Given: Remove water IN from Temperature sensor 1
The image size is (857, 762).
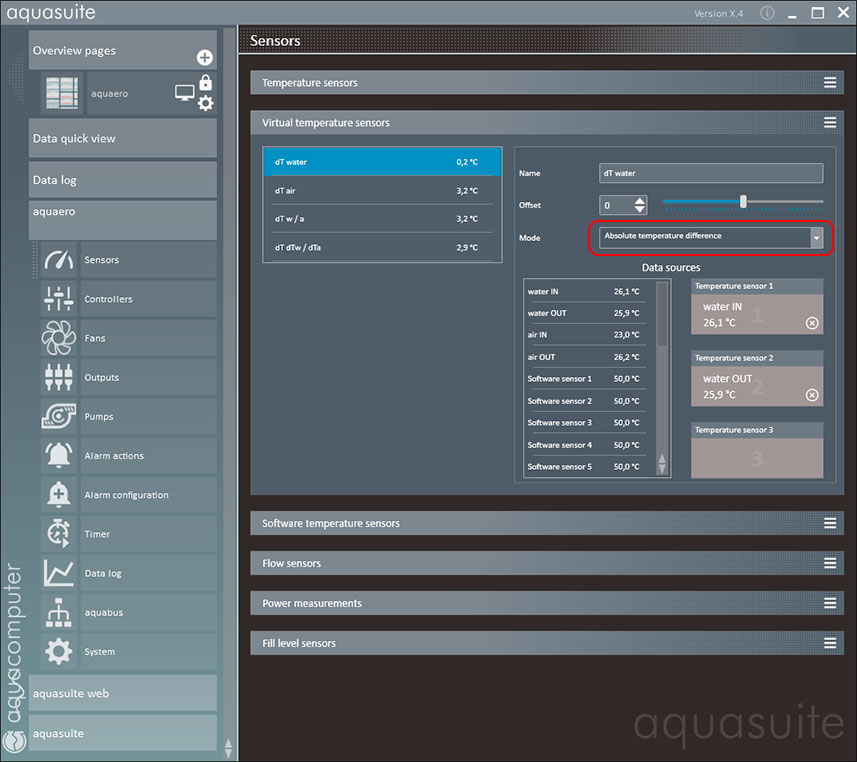Looking at the screenshot, I should point(812,323).
